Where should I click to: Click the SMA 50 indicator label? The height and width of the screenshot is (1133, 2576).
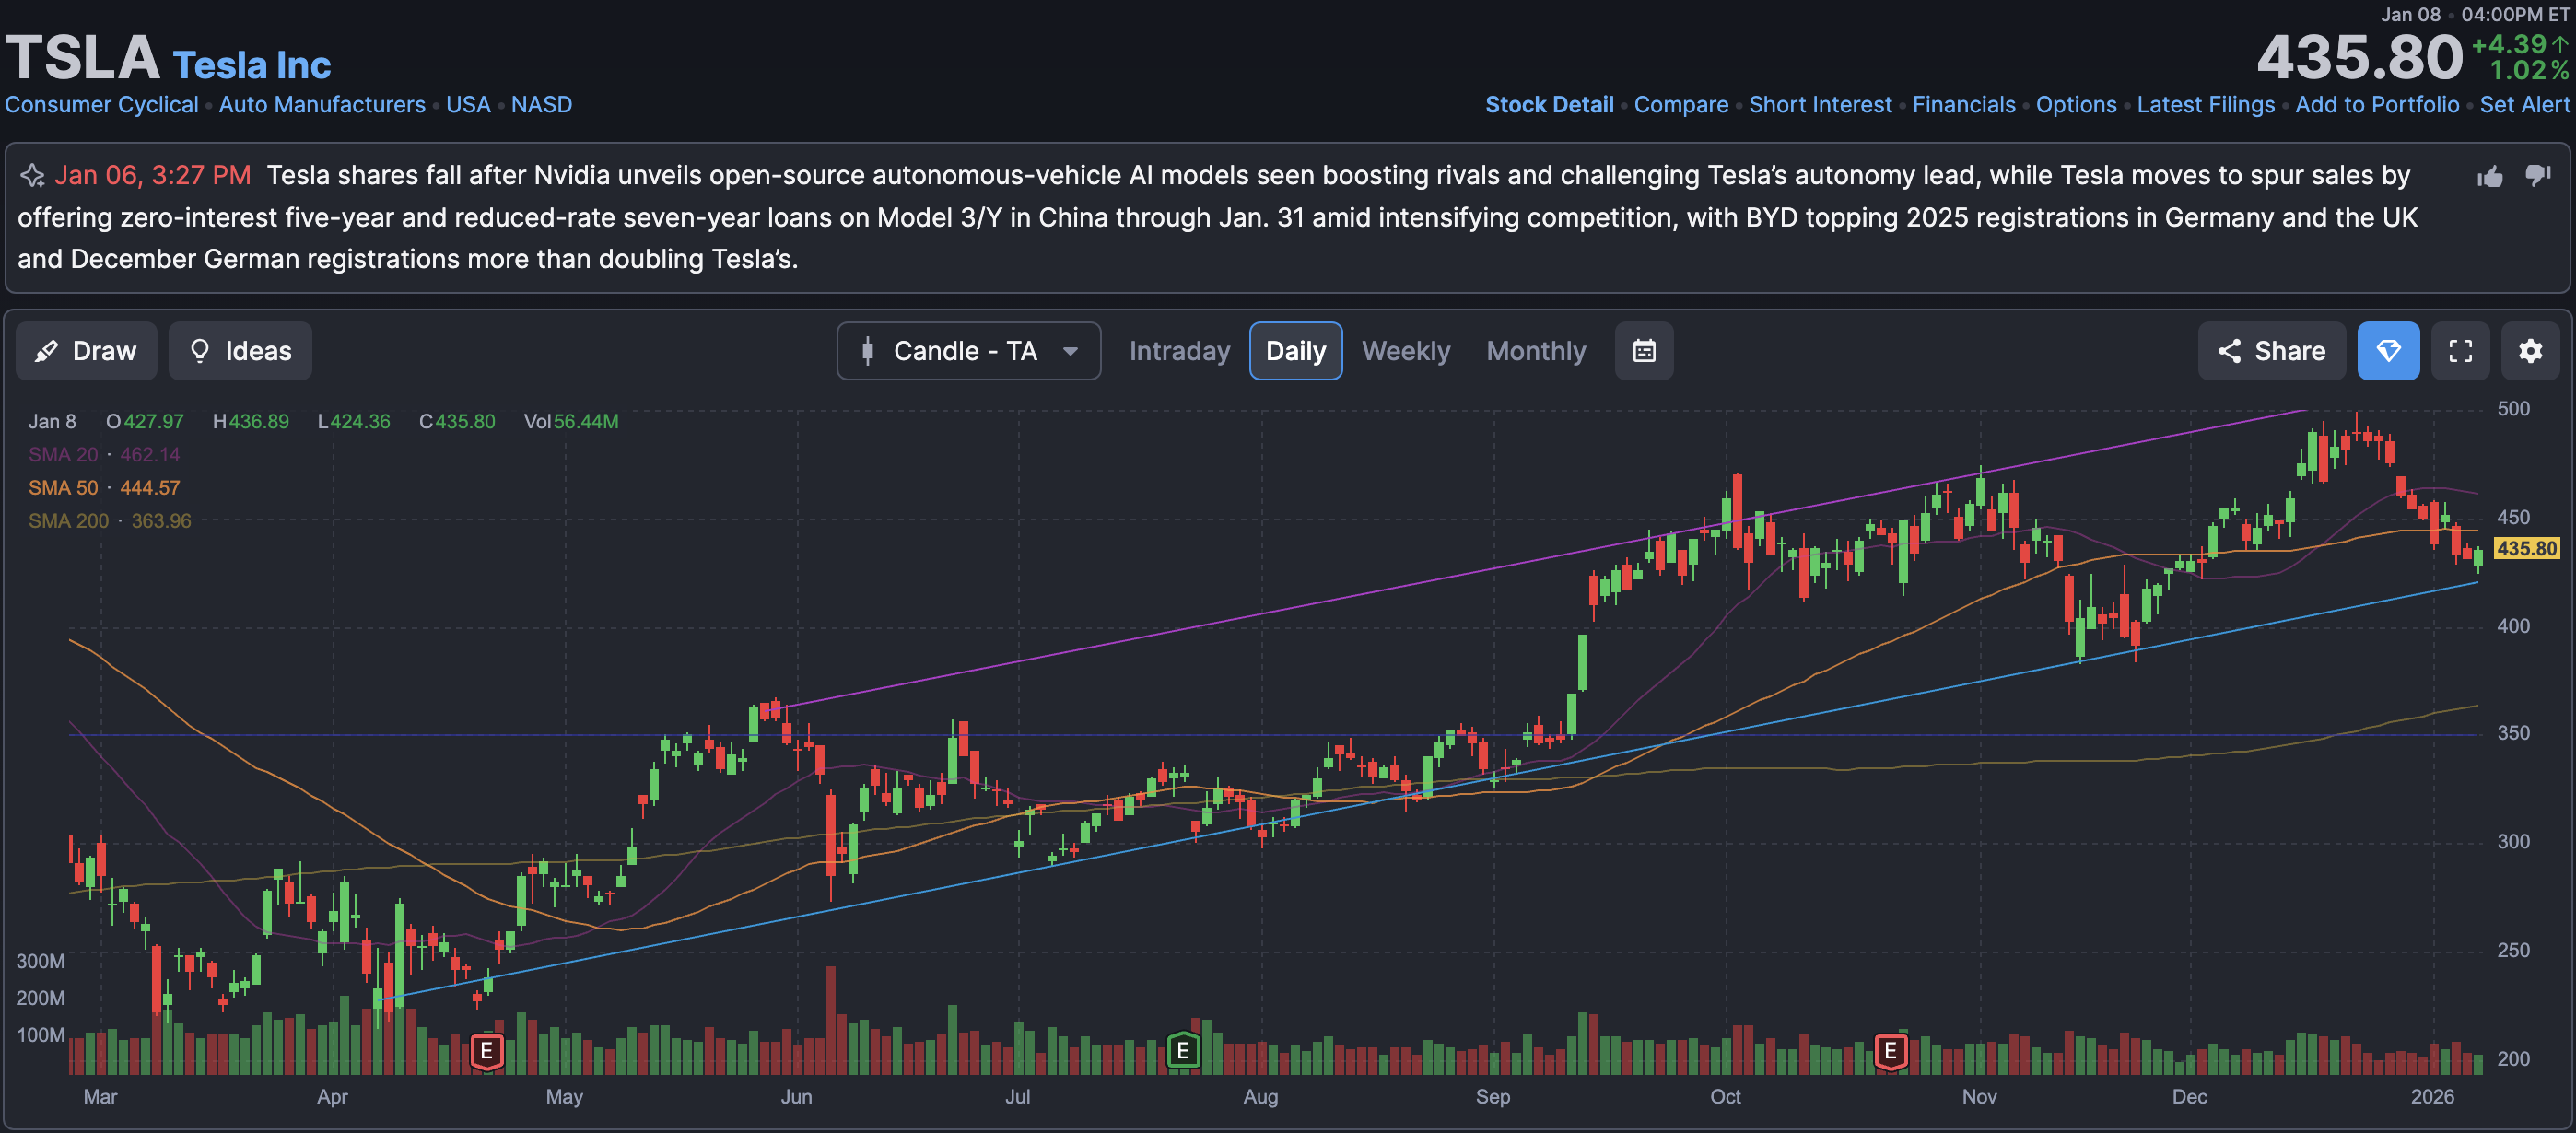(x=63, y=488)
